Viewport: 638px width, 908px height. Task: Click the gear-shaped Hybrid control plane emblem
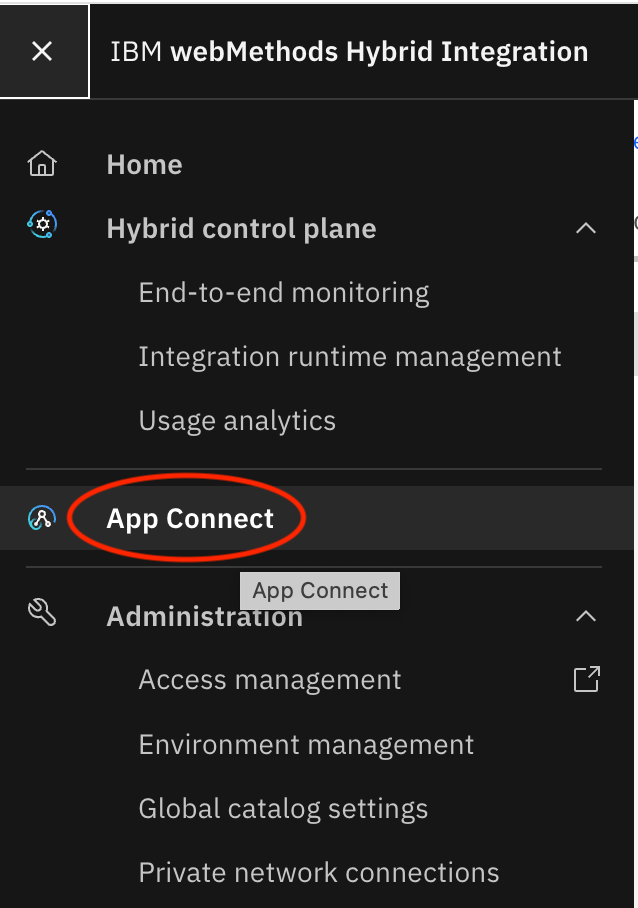[42, 225]
